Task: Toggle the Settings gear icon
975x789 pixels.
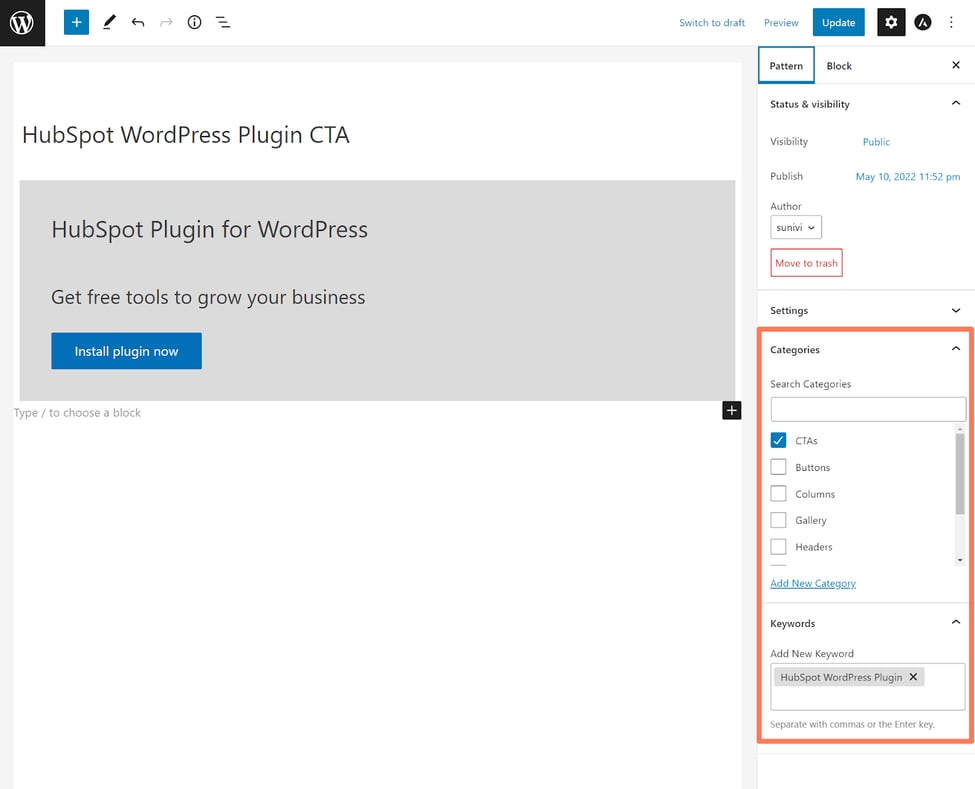Action: click(x=891, y=22)
